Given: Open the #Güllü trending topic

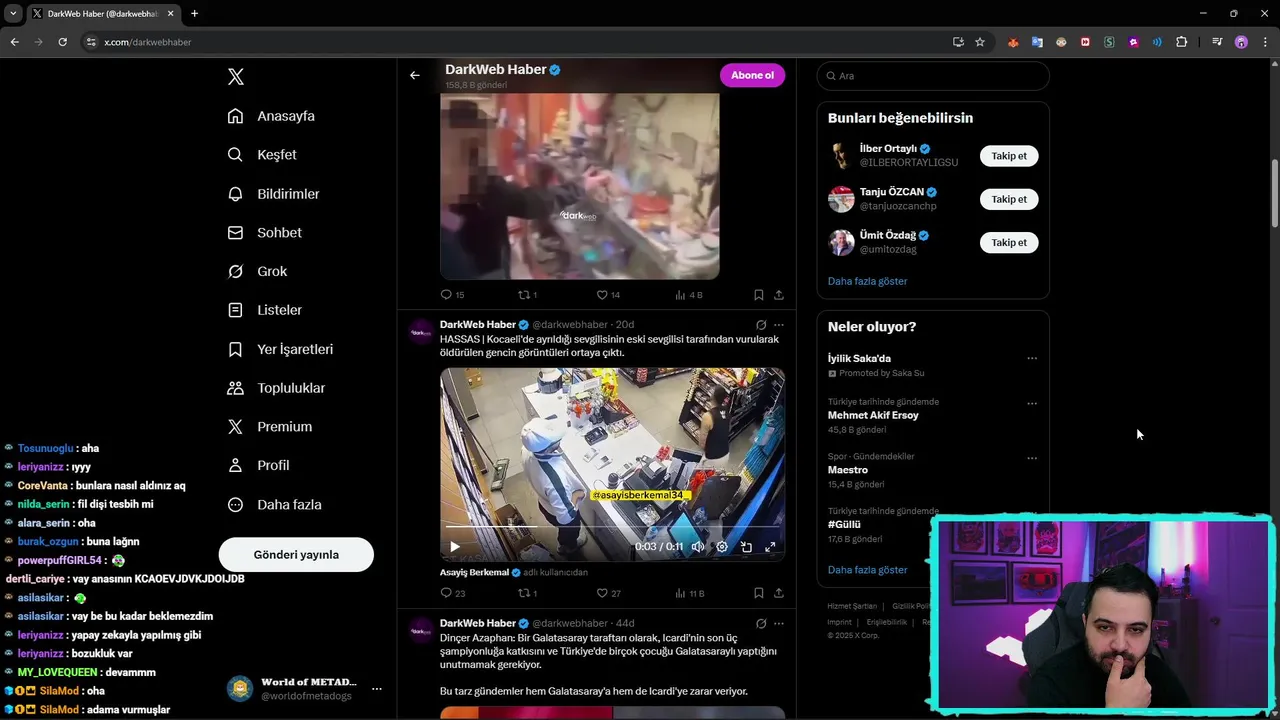Looking at the screenshot, I should [x=844, y=524].
